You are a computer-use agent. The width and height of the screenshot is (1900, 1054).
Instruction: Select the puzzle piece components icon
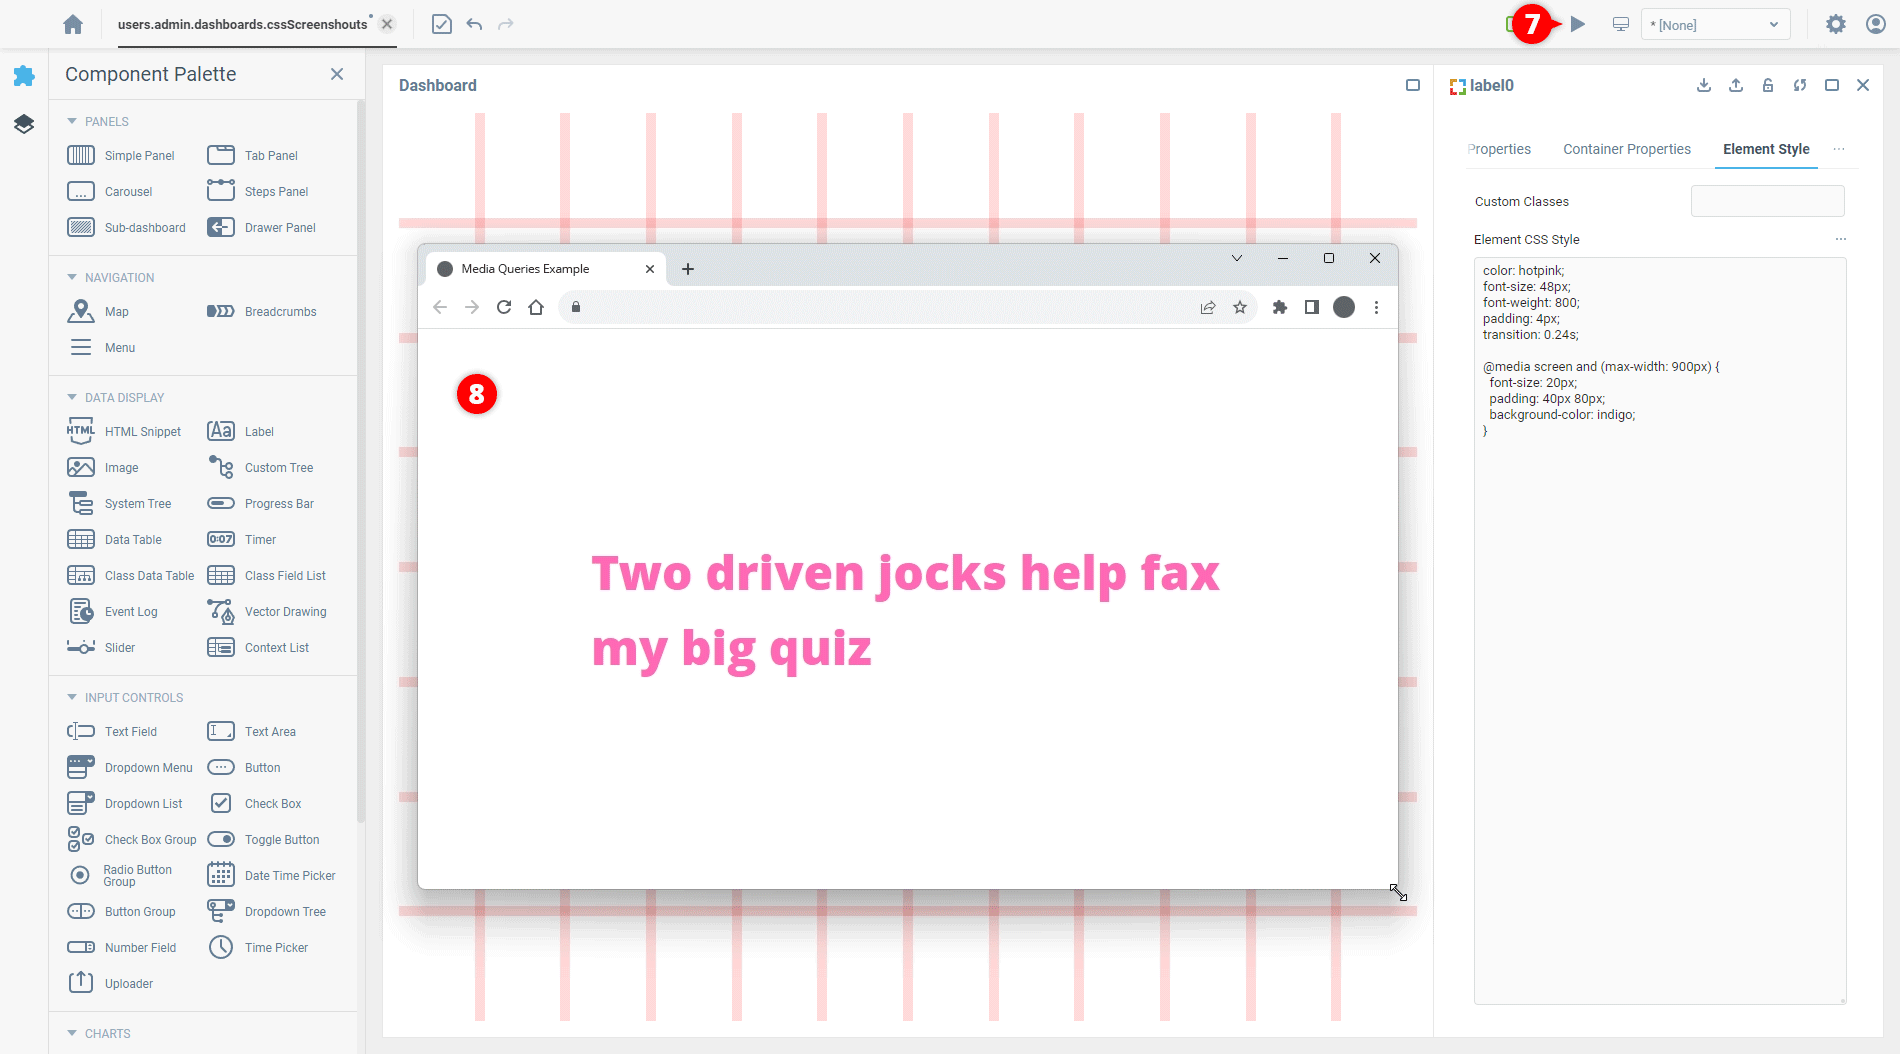click(x=24, y=76)
